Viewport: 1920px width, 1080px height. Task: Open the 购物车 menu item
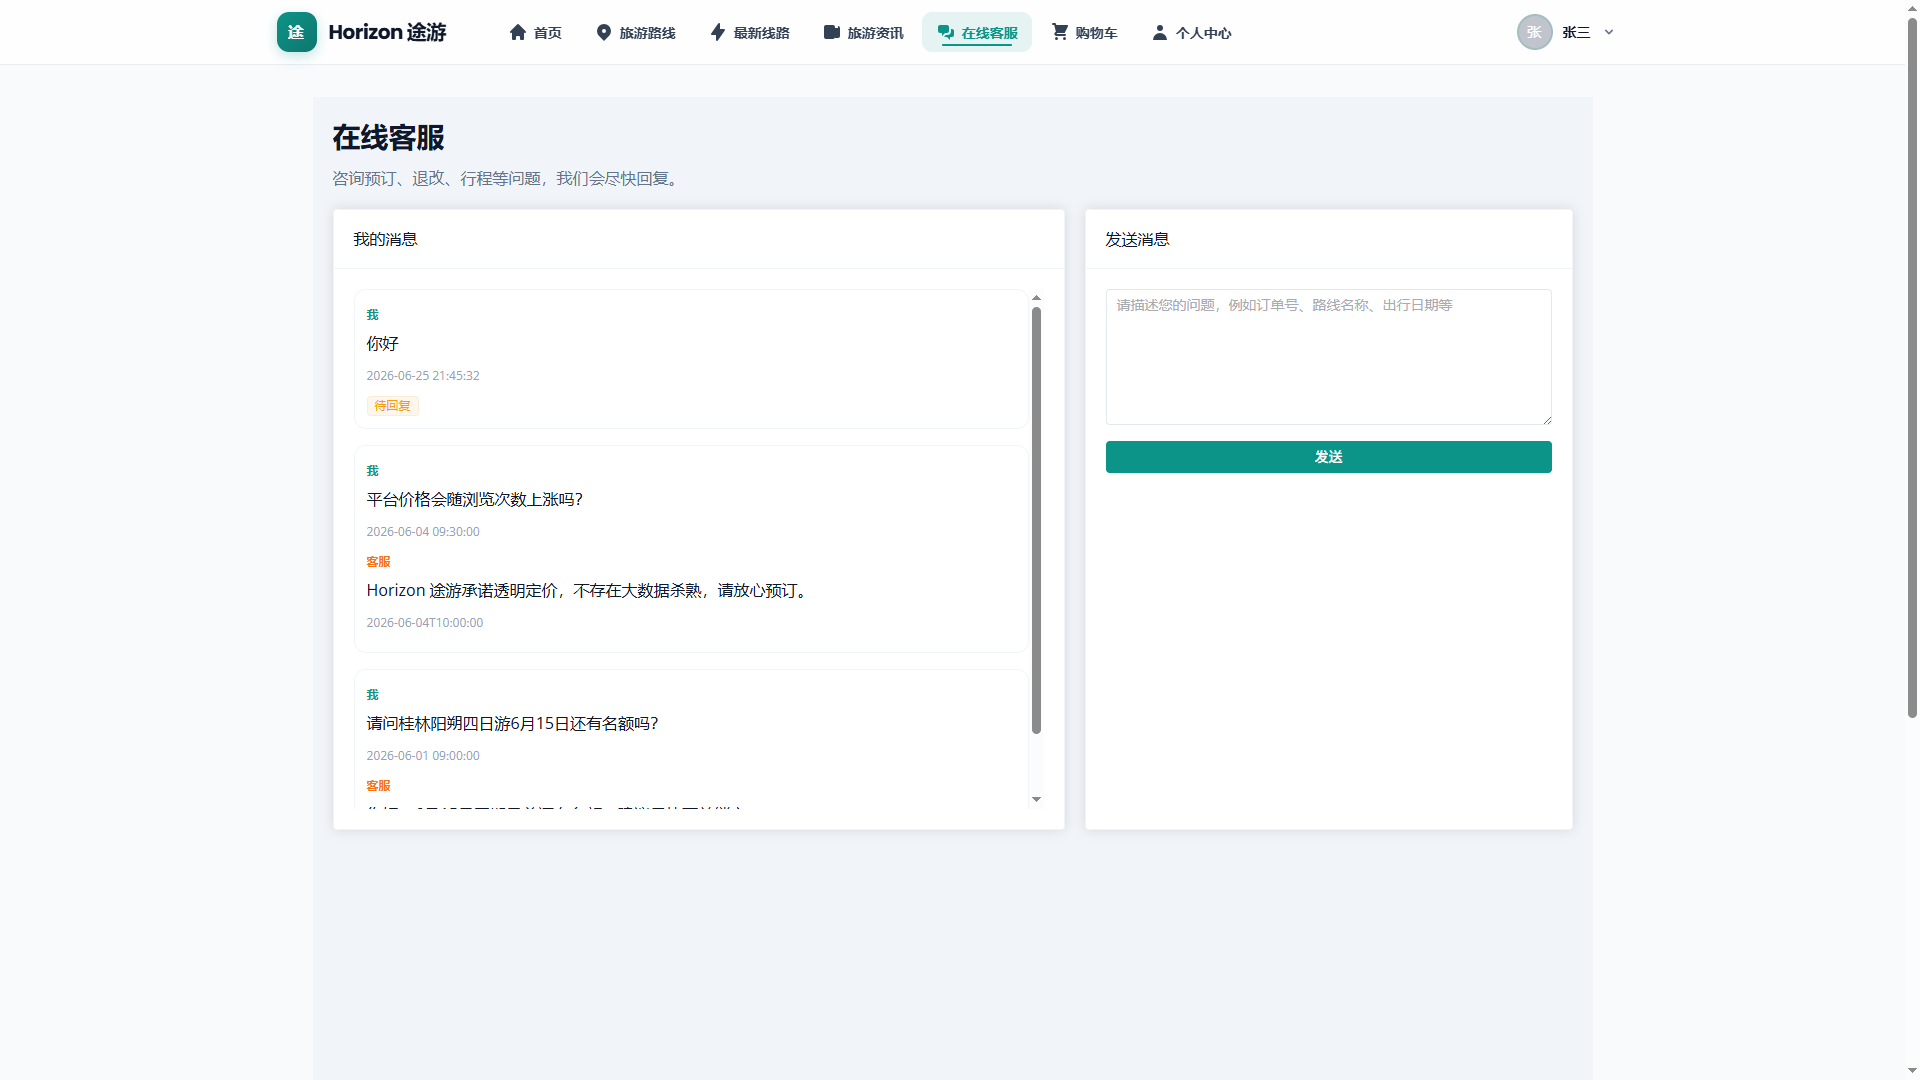pyautogui.click(x=1085, y=32)
